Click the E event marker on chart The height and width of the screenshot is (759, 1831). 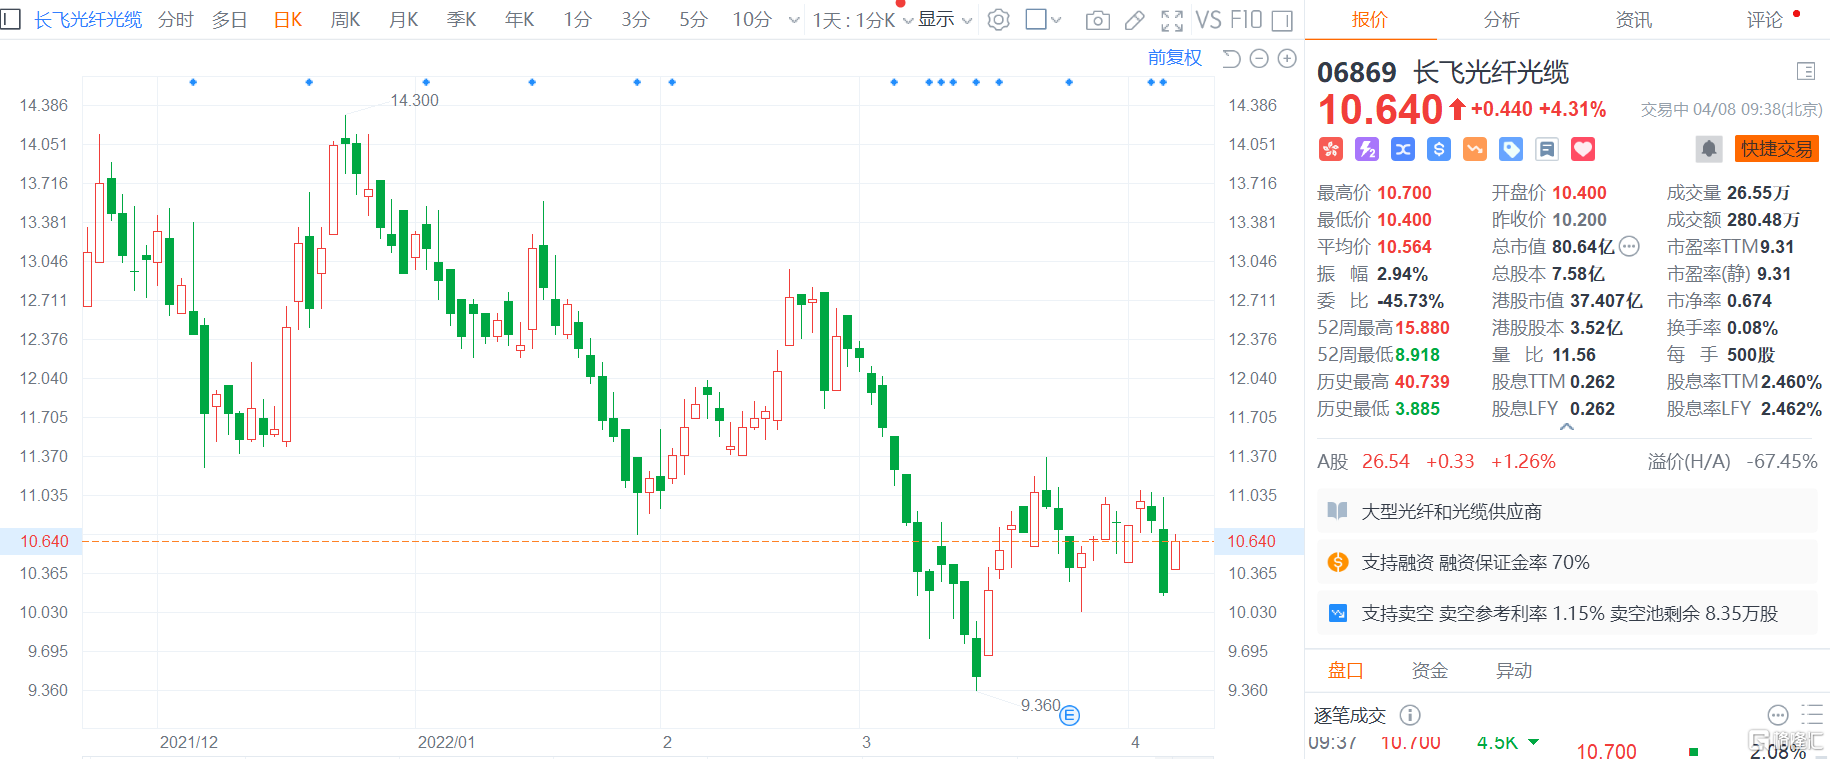tap(1069, 715)
